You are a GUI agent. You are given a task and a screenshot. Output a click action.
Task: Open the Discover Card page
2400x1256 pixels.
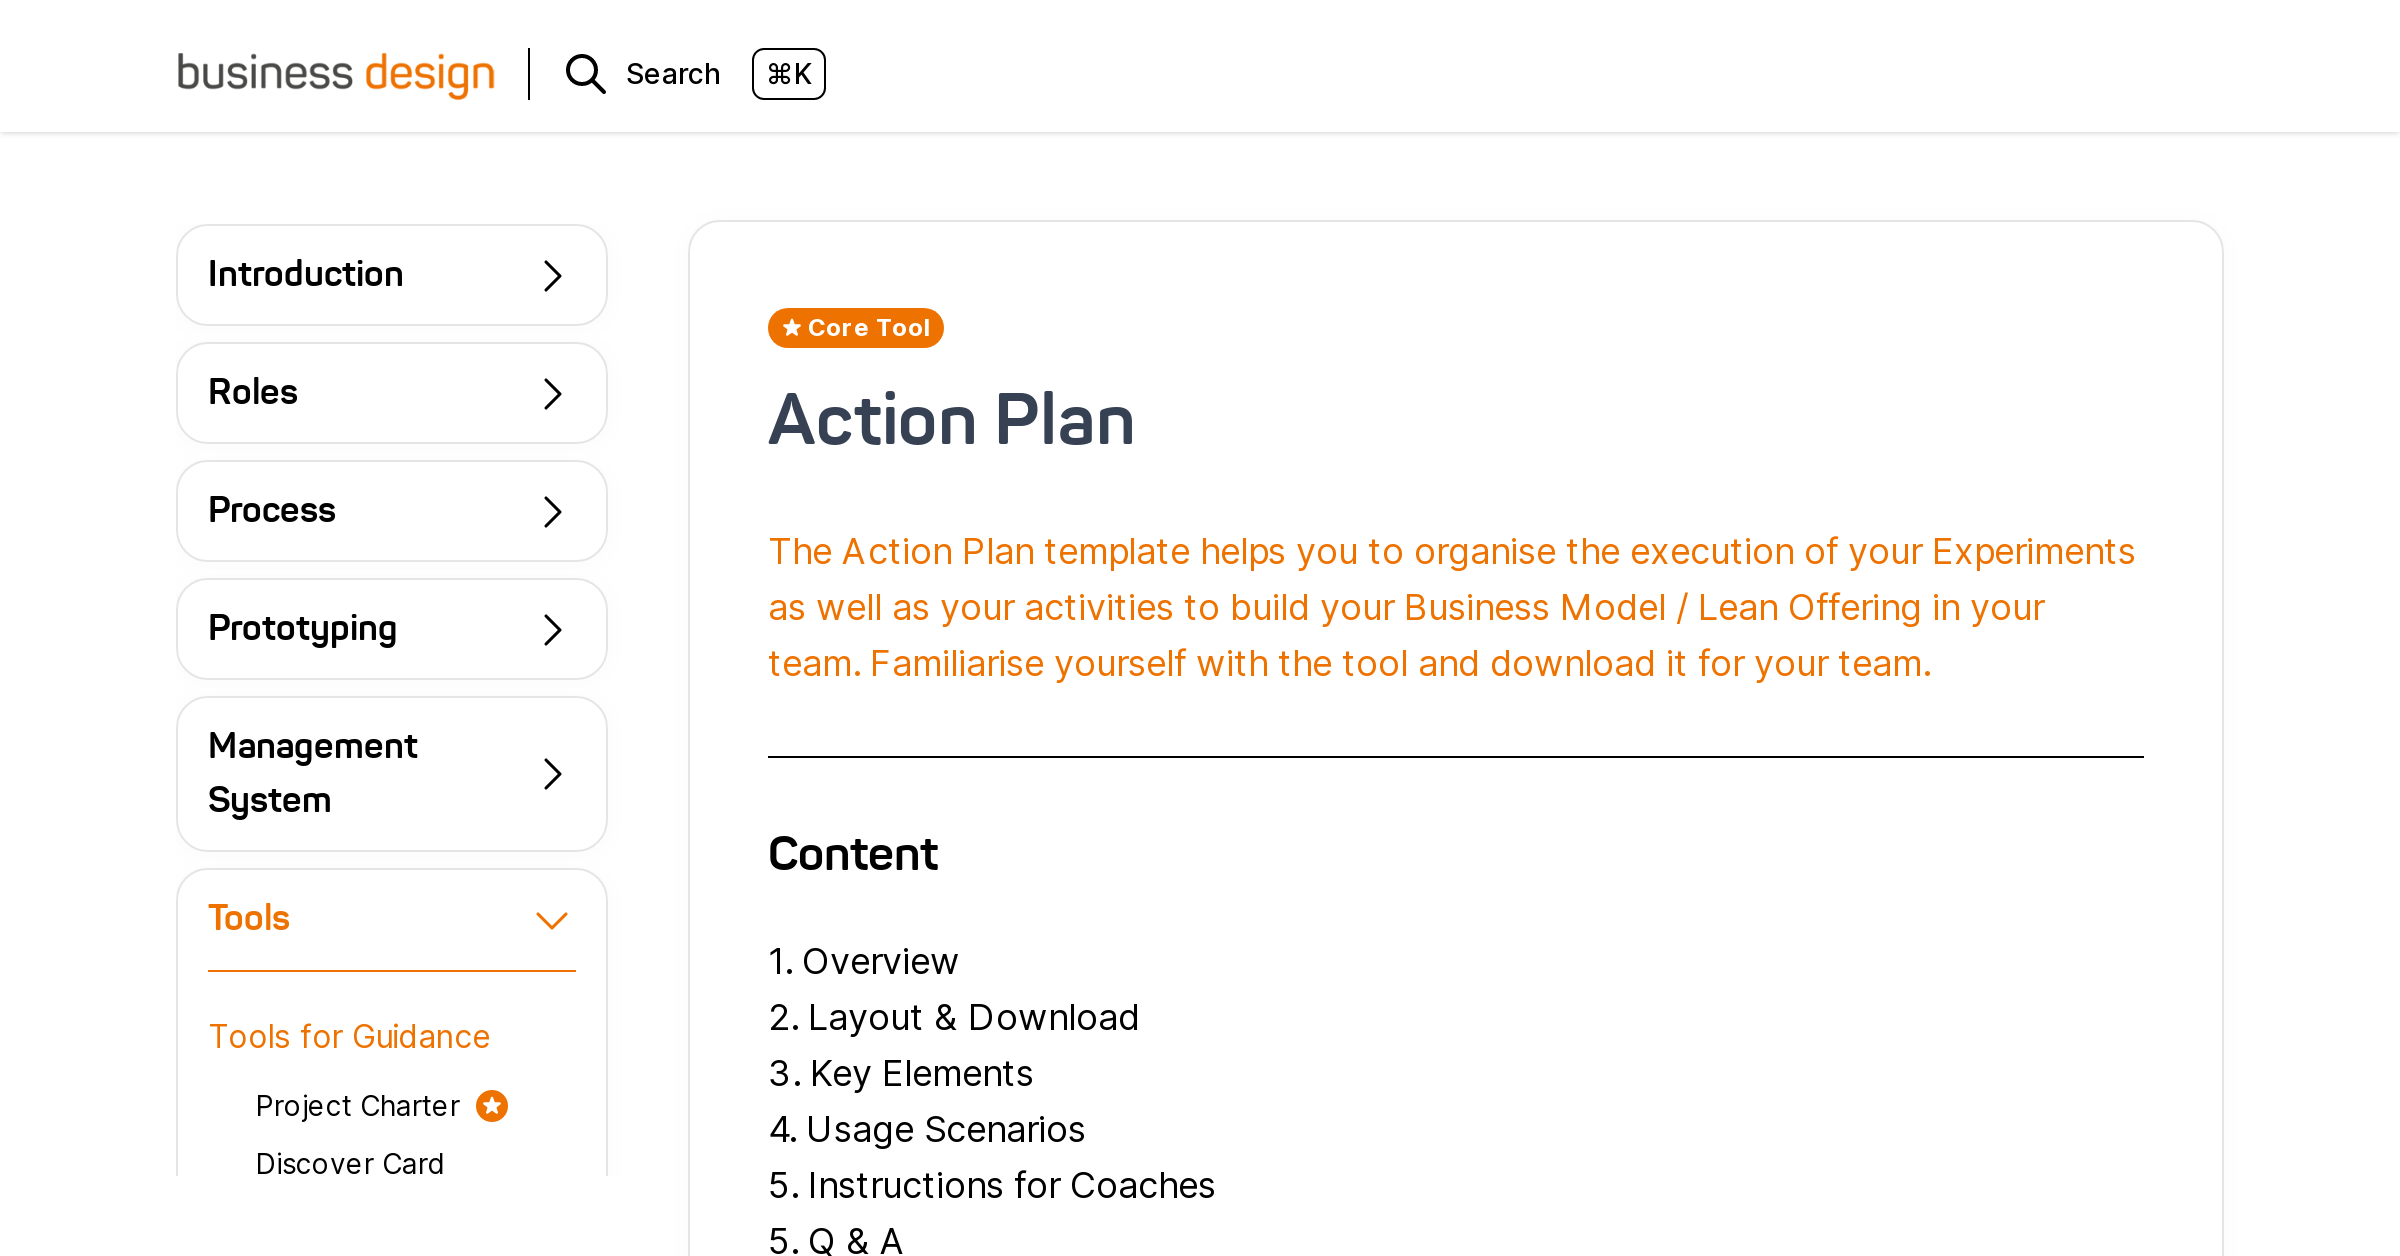[350, 1163]
